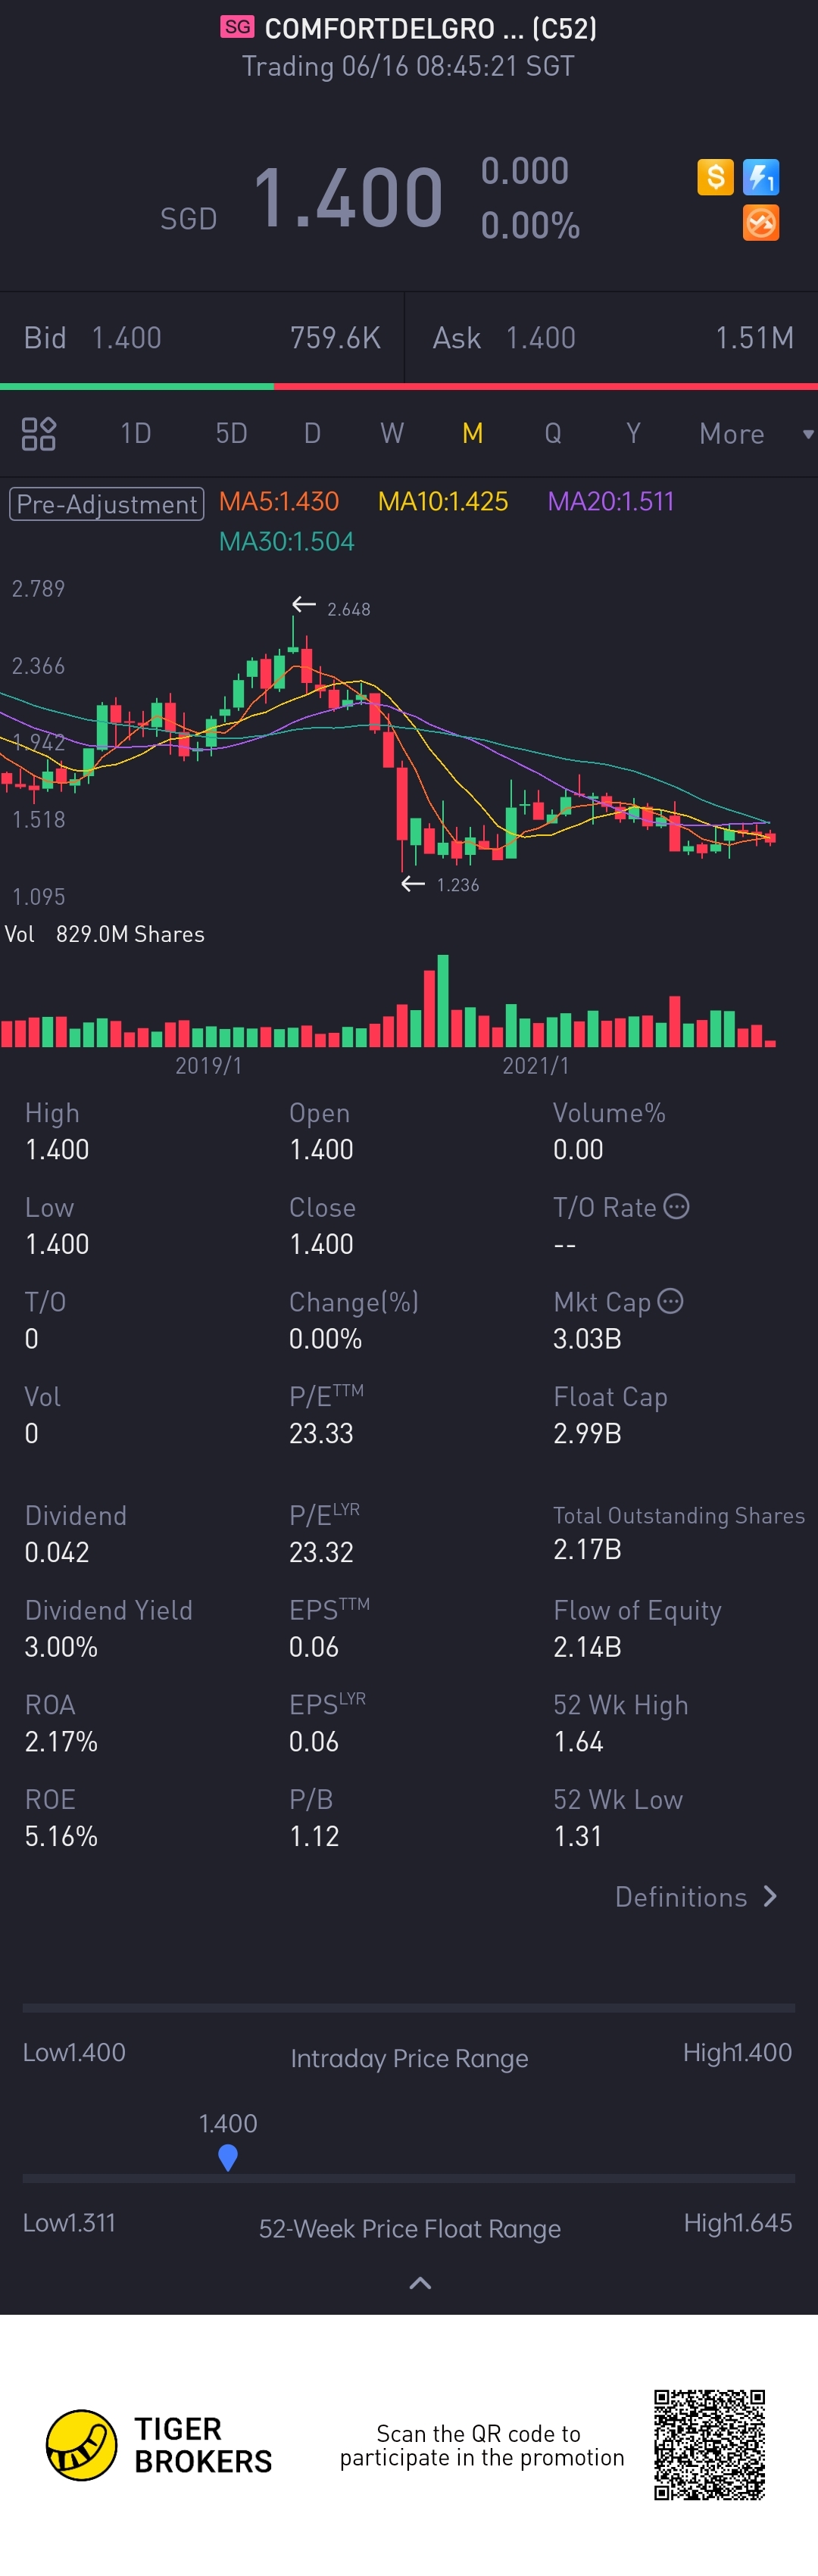Image resolution: width=818 pixels, height=2576 pixels.
Task: Click the T/O Rate info icon
Action: (677, 1206)
